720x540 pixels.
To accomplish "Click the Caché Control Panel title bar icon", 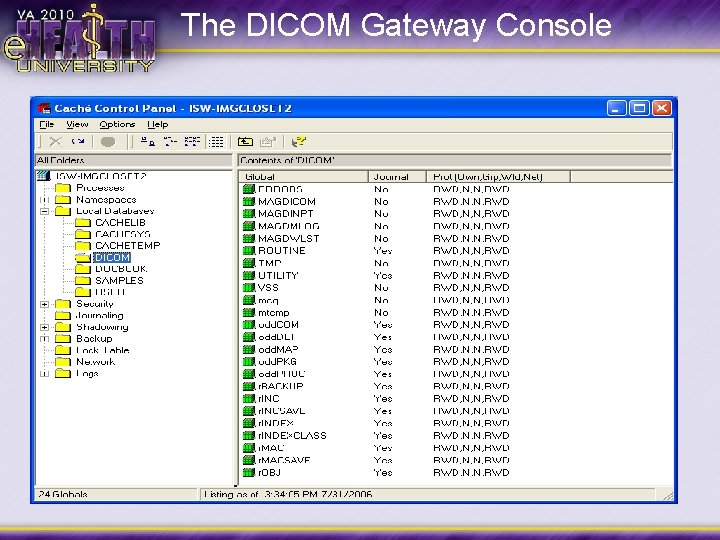I will click(44, 108).
